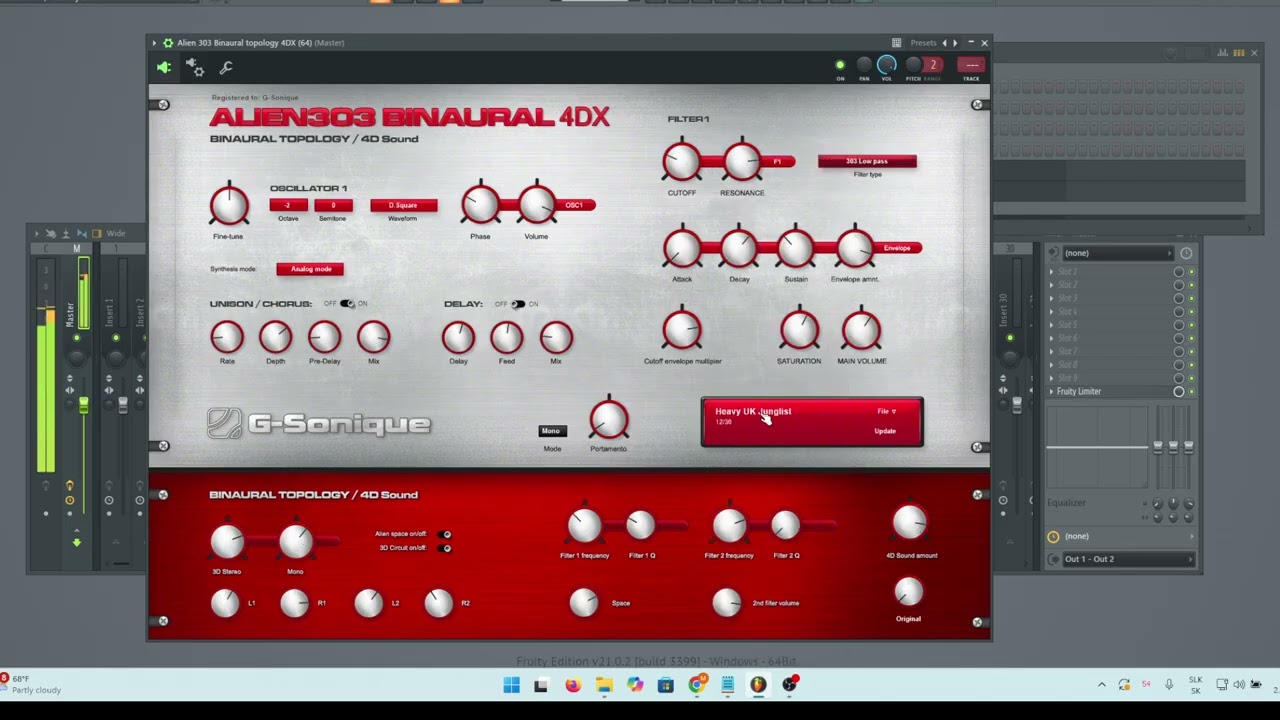Toggle Analog mode synthesis button
This screenshot has width=1280, height=720.
[311, 269]
